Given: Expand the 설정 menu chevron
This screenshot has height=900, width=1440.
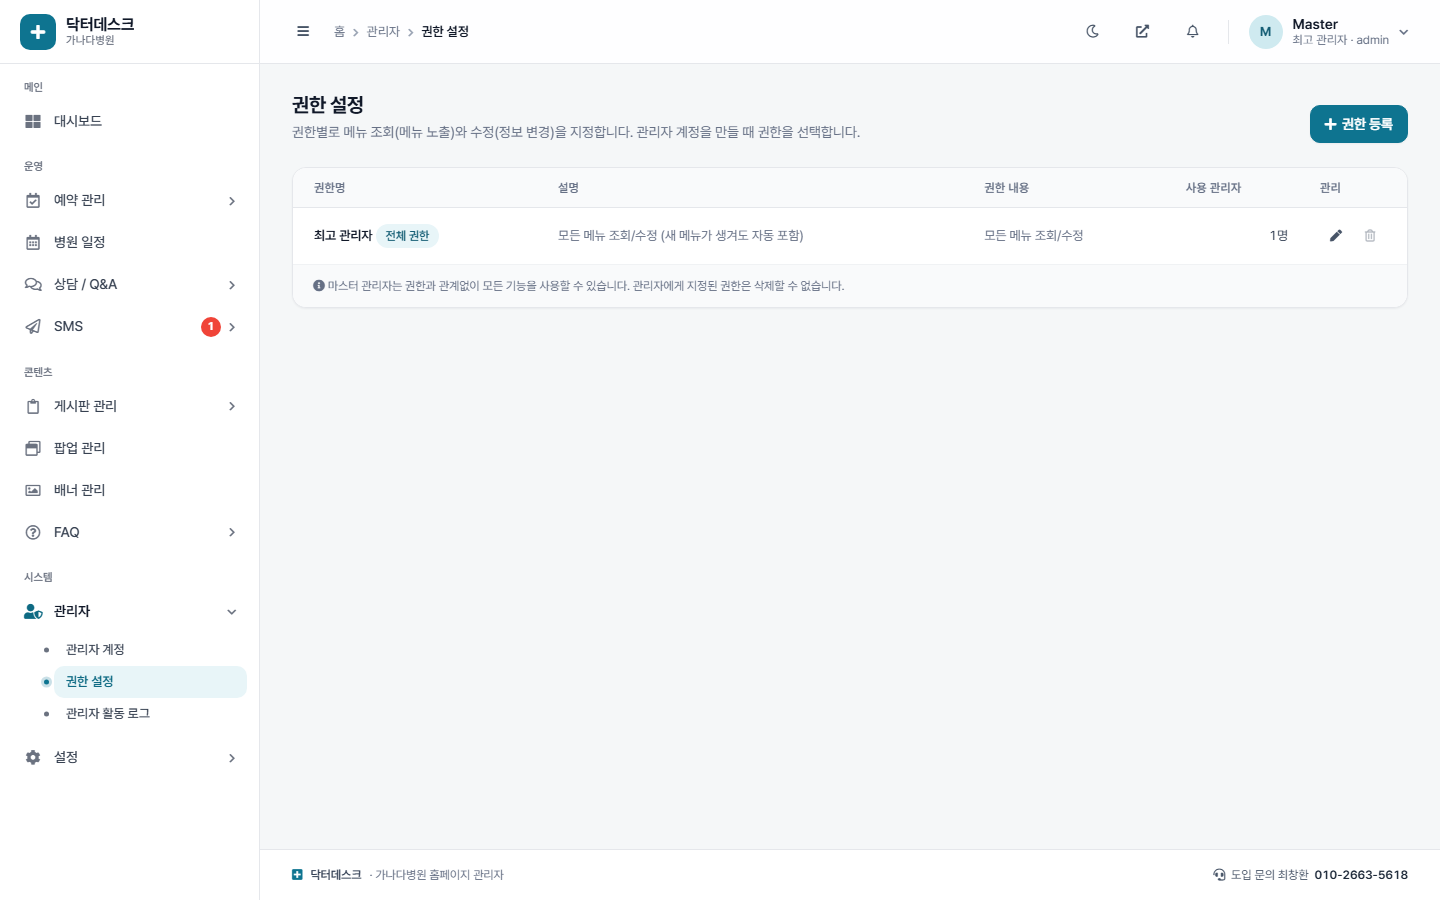Looking at the screenshot, I should (x=232, y=758).
